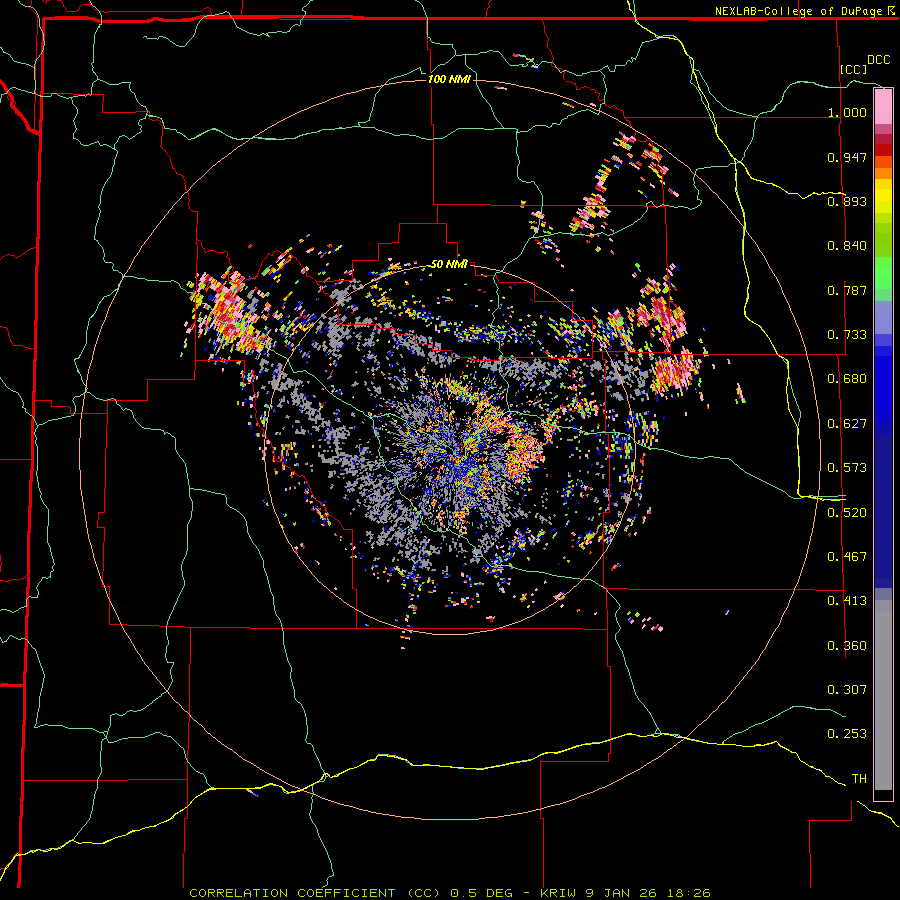Screen dimensions: 900x900
Task: Click the 0.520 scale value
Action: coord(847,513)
